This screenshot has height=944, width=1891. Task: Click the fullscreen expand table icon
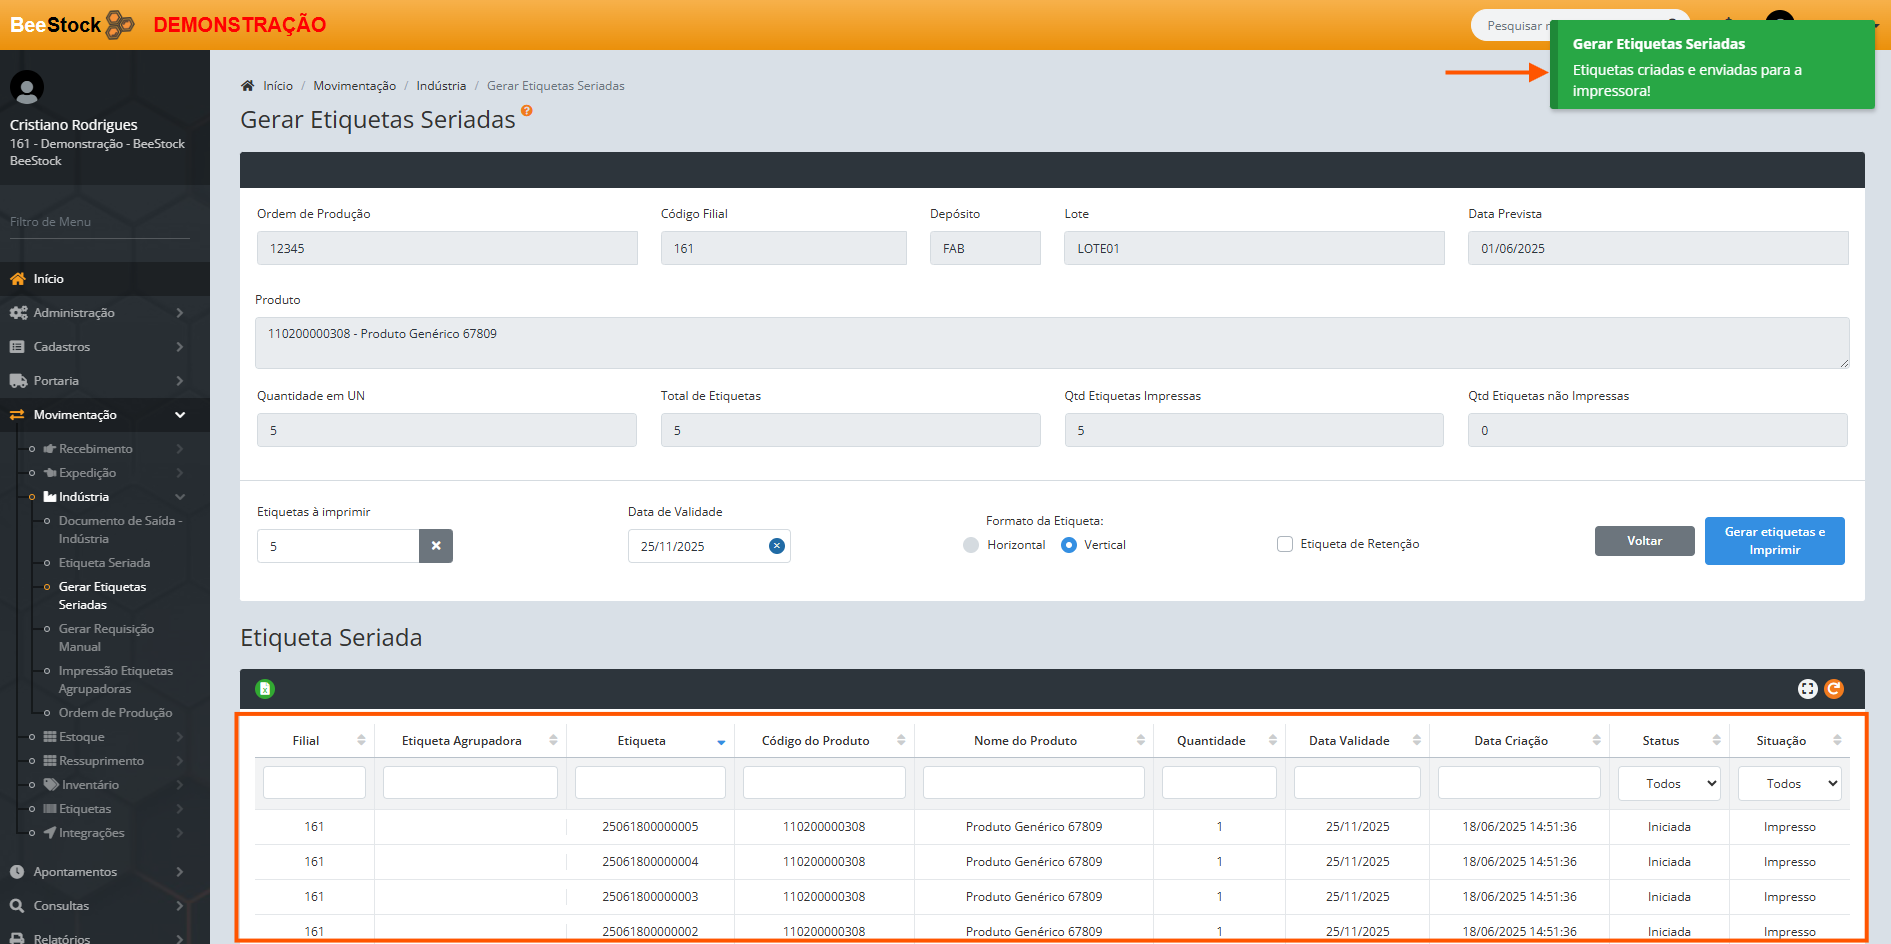(x=1807, y=689)
